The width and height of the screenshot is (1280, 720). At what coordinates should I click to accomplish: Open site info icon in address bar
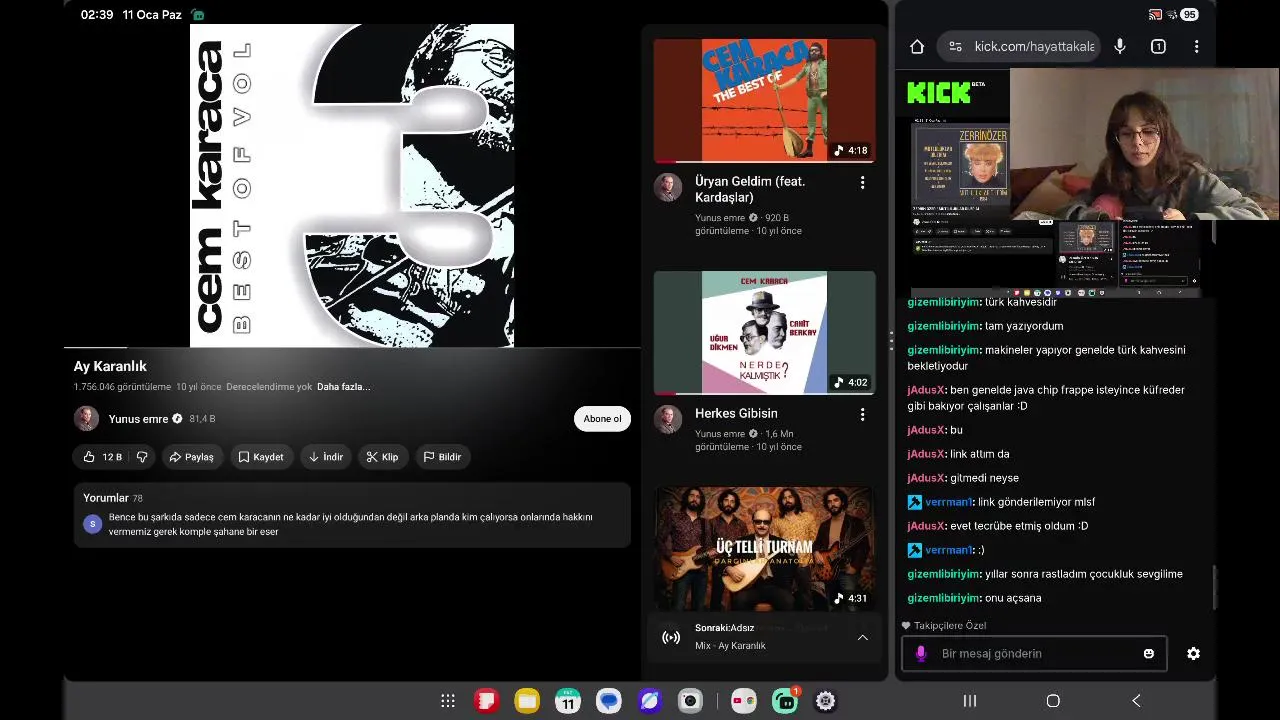click(955, 46)
